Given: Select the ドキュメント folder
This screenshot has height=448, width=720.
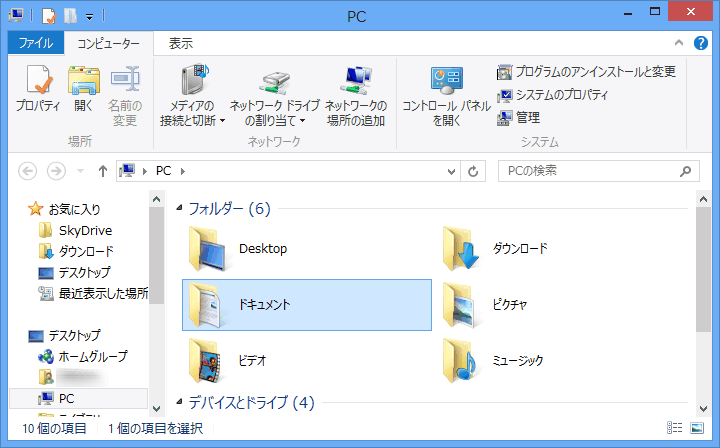Looking at the screenshot, I should point(307,305).
